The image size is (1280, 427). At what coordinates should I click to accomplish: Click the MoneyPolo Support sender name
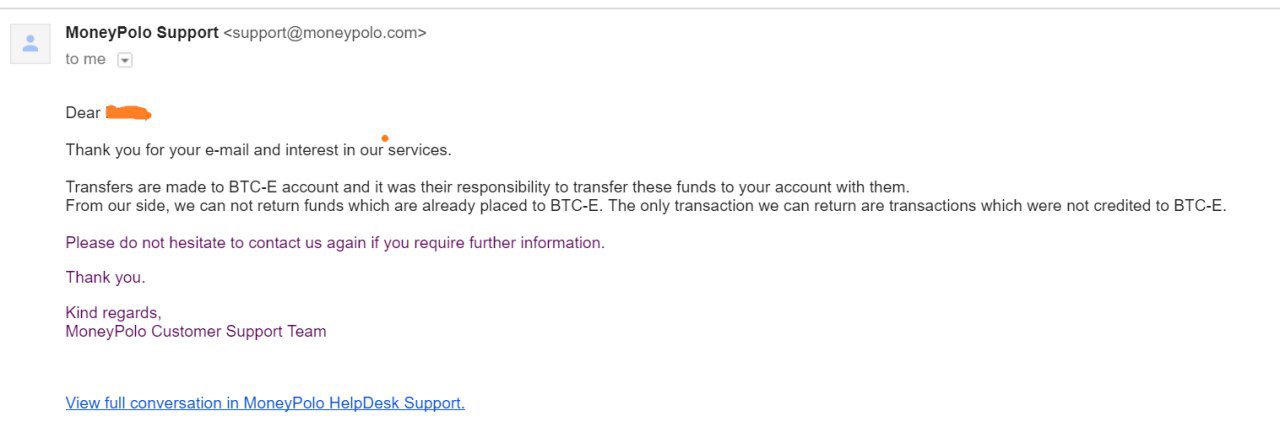coord(142,32)
